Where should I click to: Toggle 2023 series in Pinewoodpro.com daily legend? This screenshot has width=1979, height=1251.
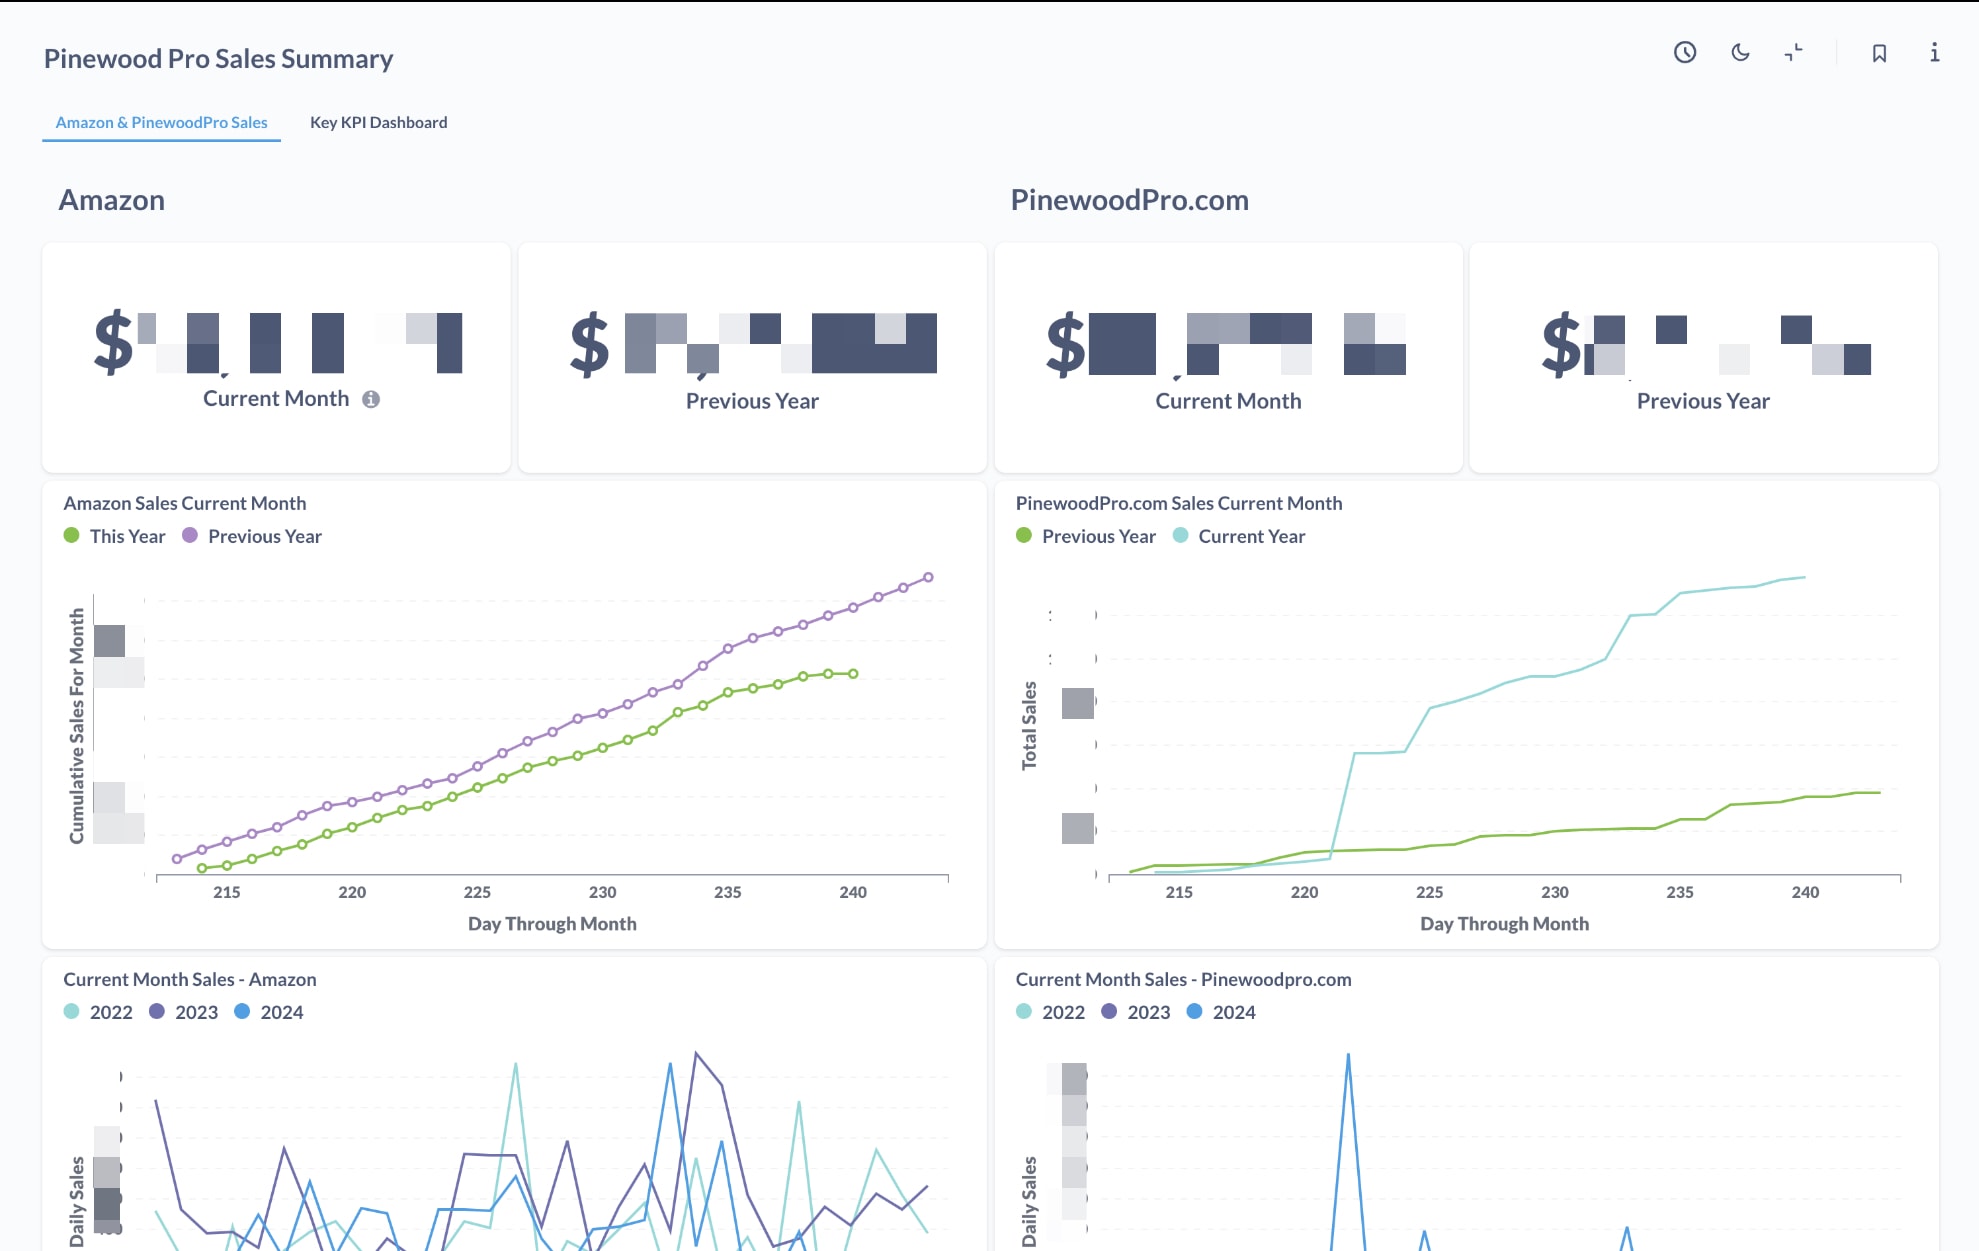1136,1012
